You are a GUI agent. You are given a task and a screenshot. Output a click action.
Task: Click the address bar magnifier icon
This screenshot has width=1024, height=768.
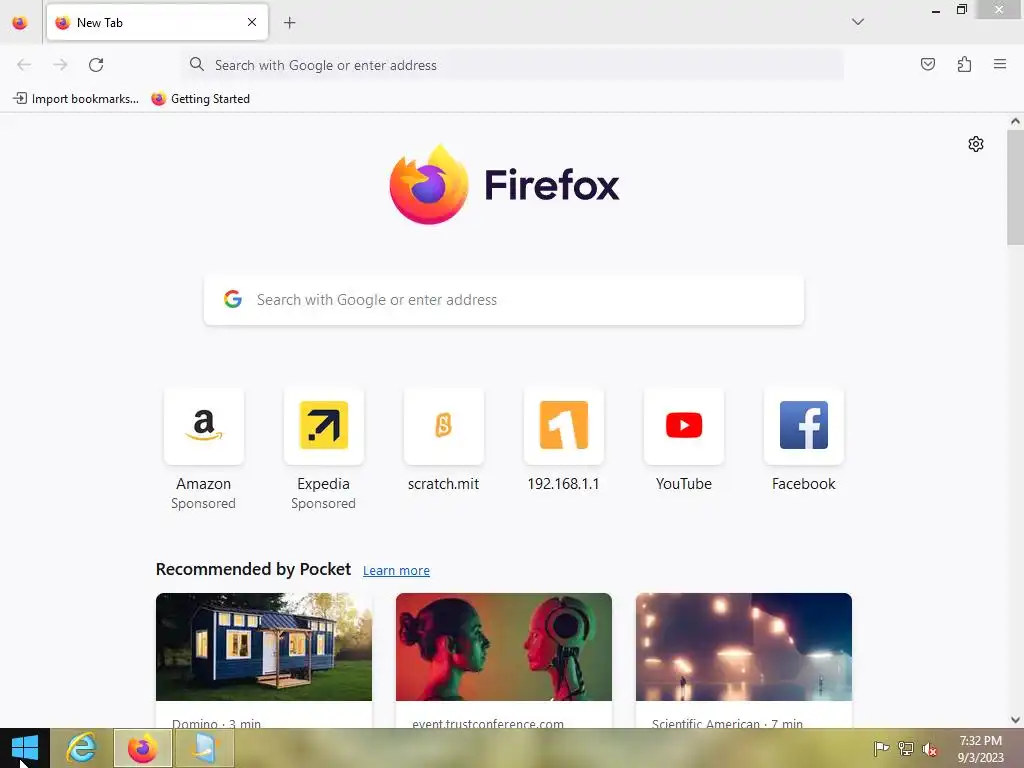(197, 64)
